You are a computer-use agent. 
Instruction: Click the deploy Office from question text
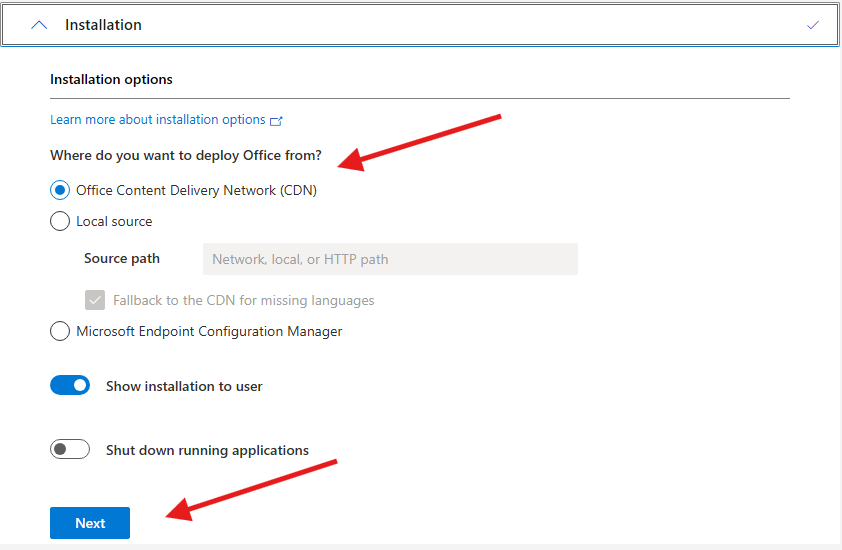pos(186,155)
